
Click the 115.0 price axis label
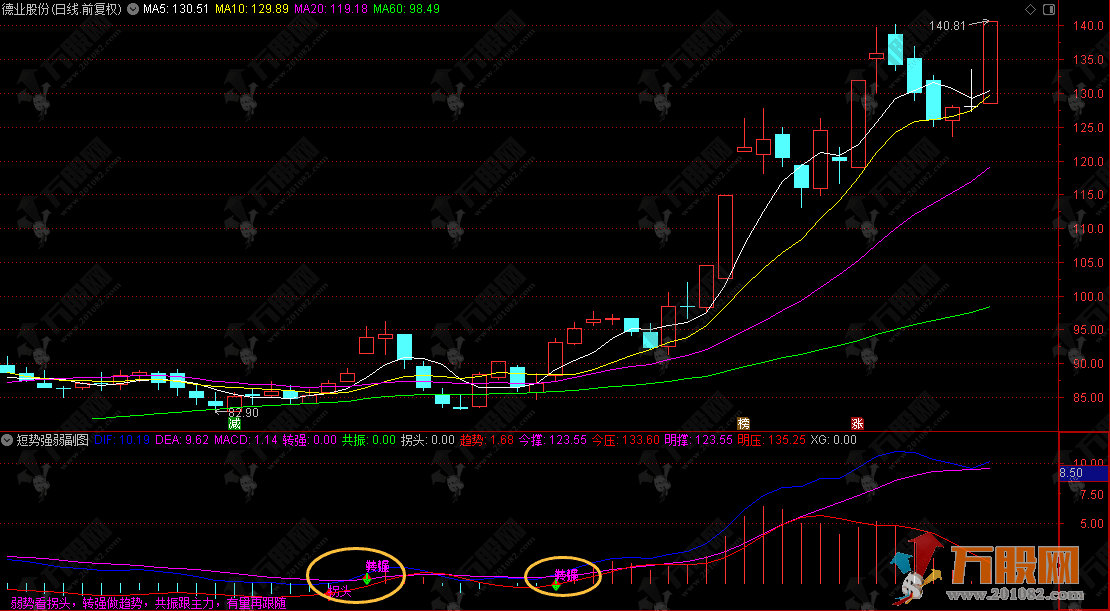1087,195
